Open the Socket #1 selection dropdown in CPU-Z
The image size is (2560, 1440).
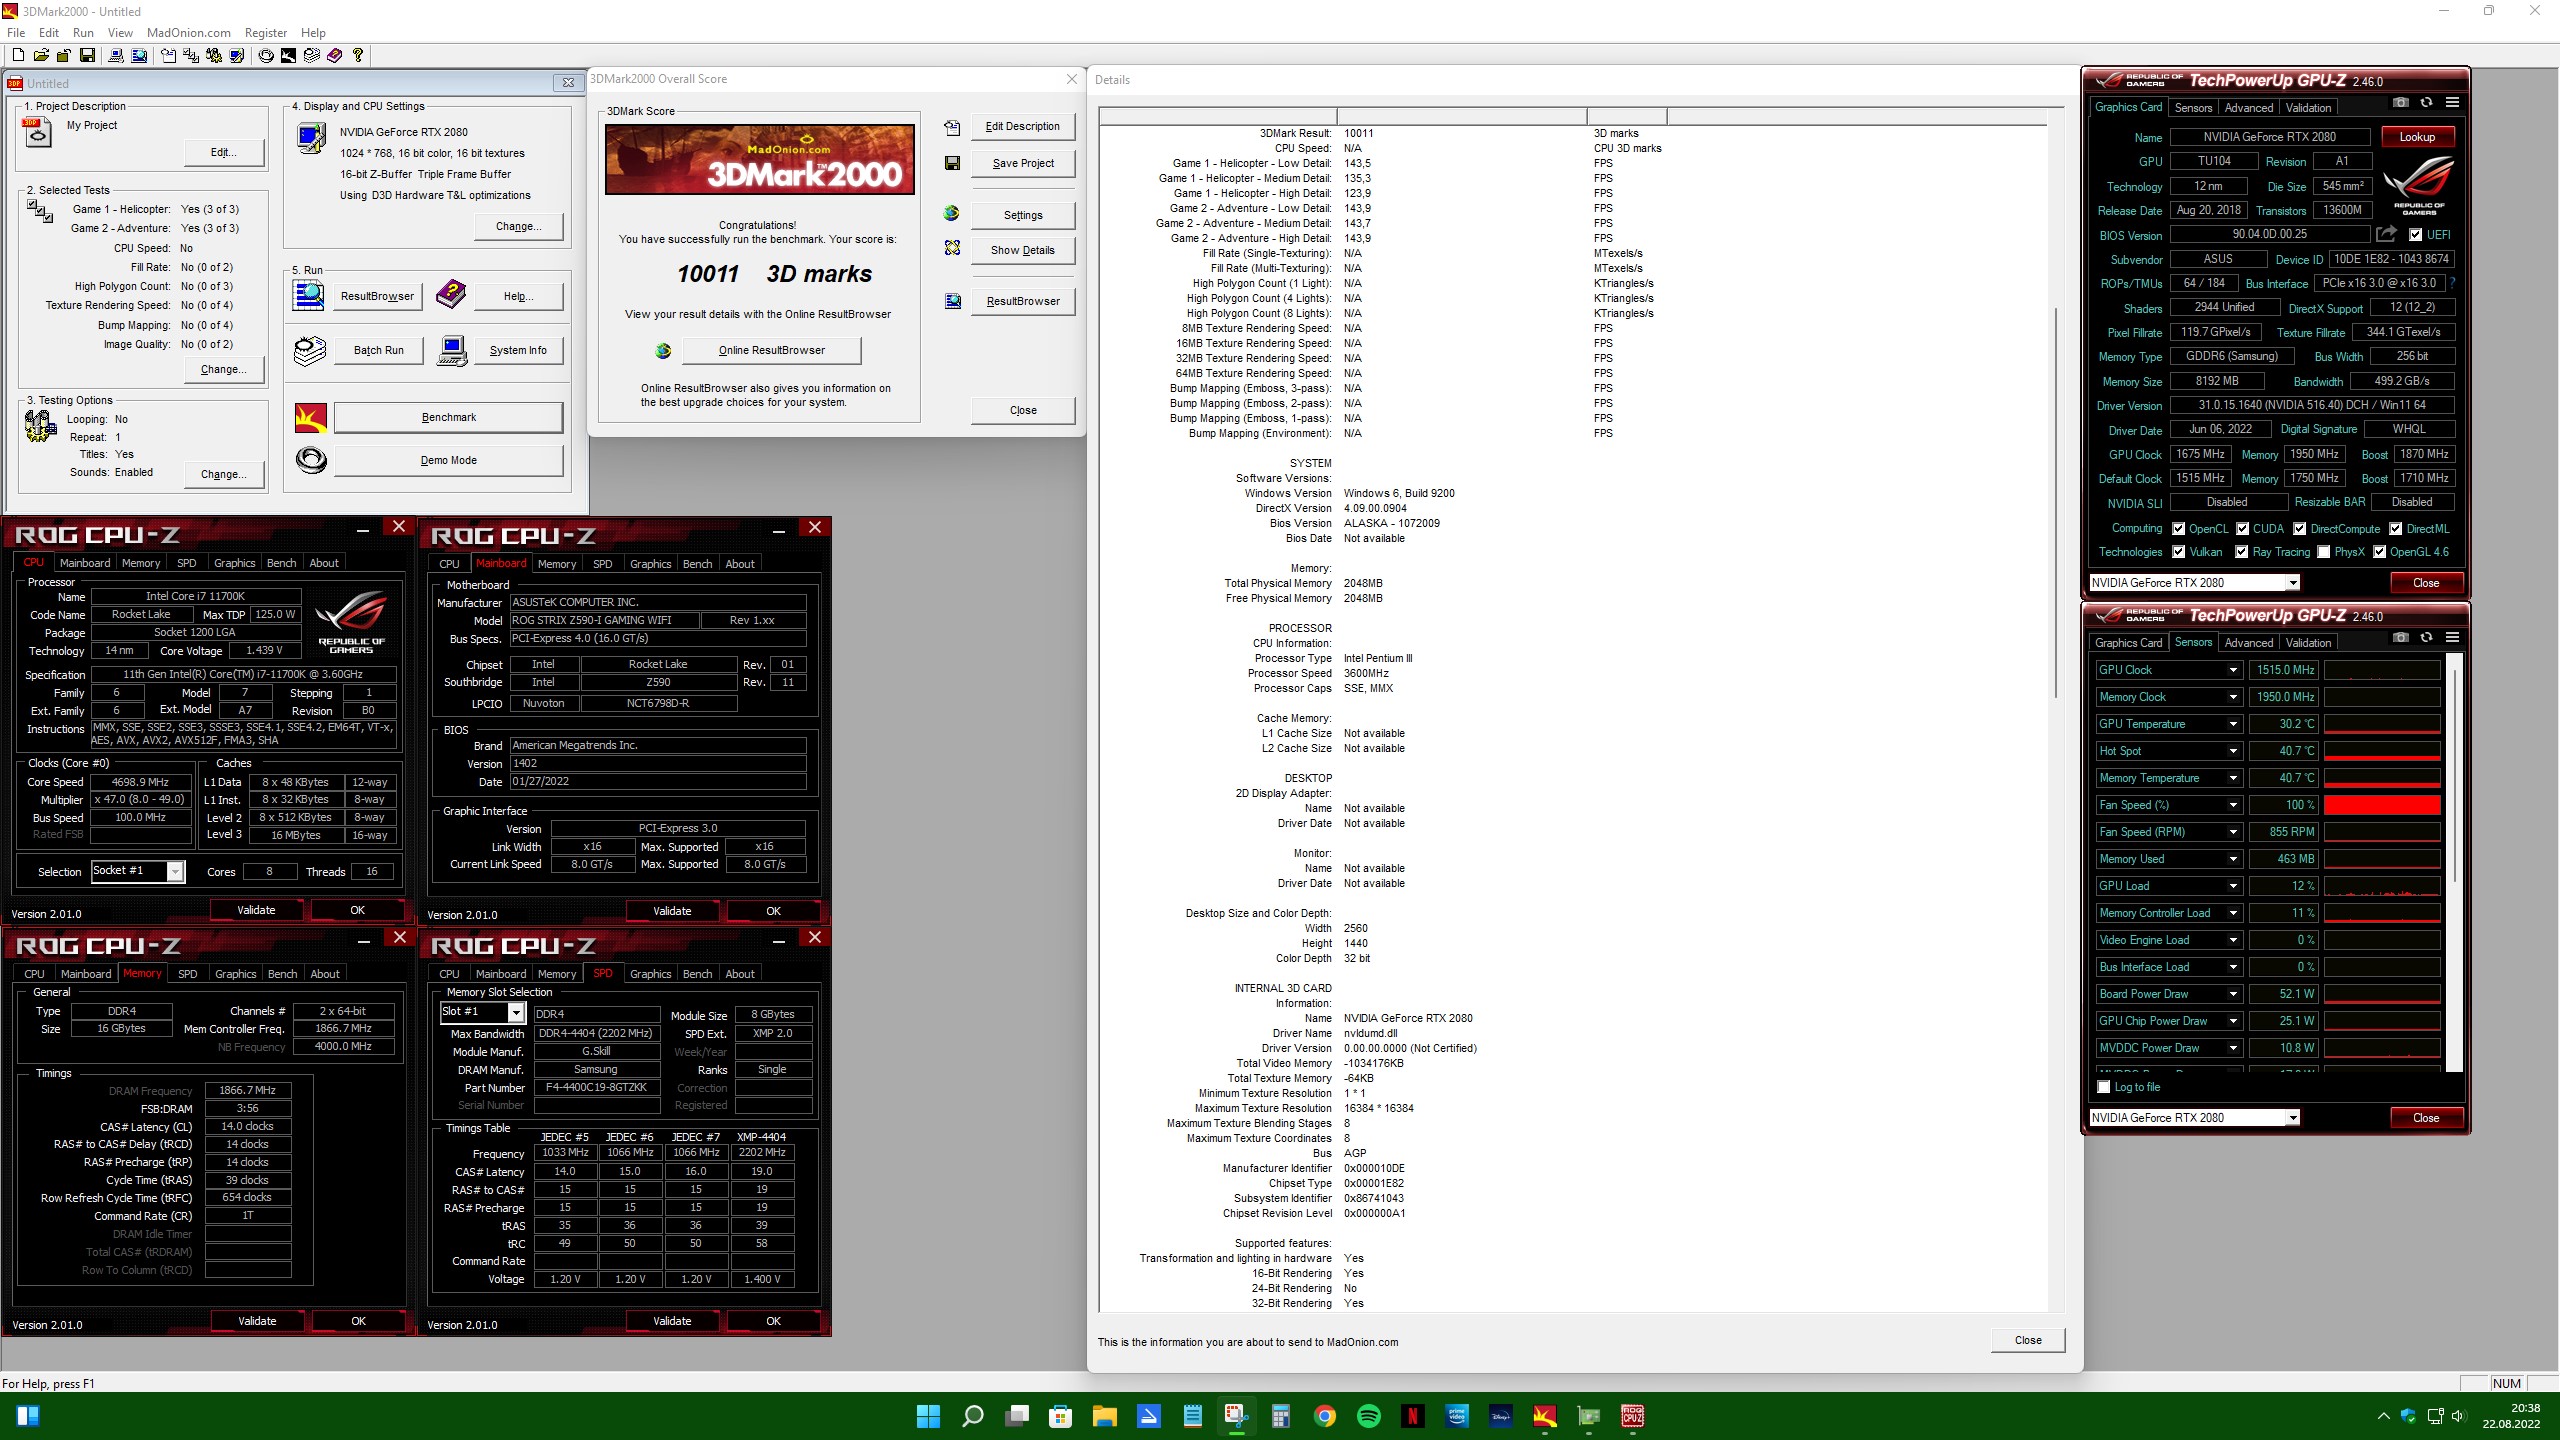point(175,872)
